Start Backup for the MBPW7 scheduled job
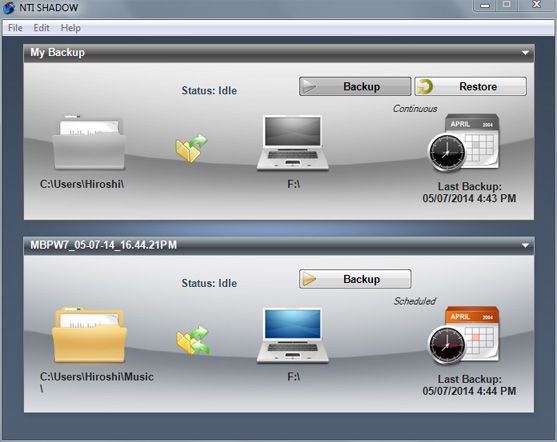The height and width of the screenshot is (442, 557). pyautogui.click(x=355, y=279)
